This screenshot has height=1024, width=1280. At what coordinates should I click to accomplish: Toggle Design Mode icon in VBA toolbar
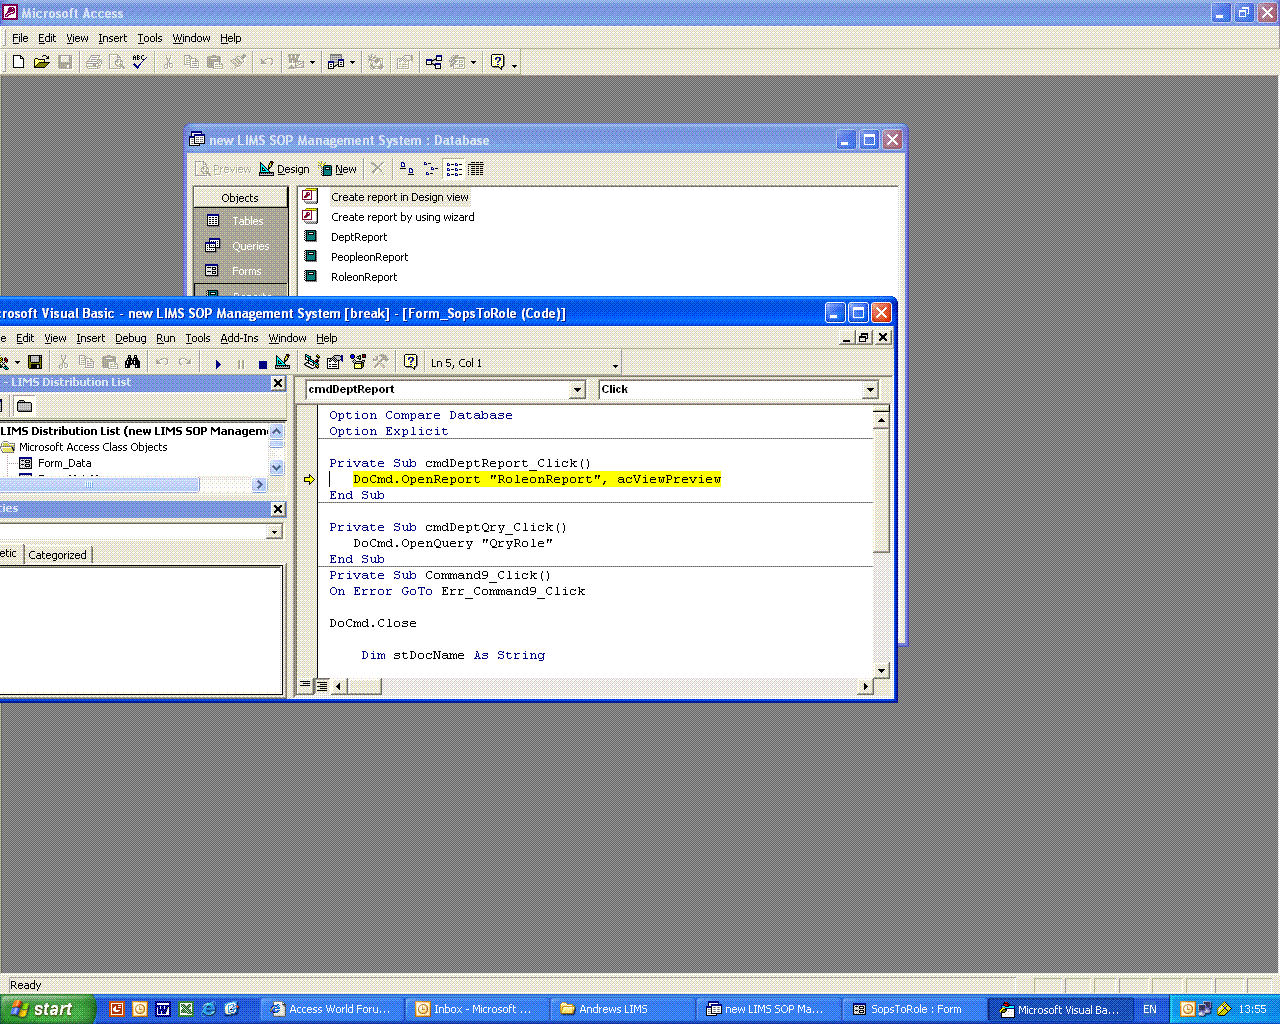click(283, 362)
